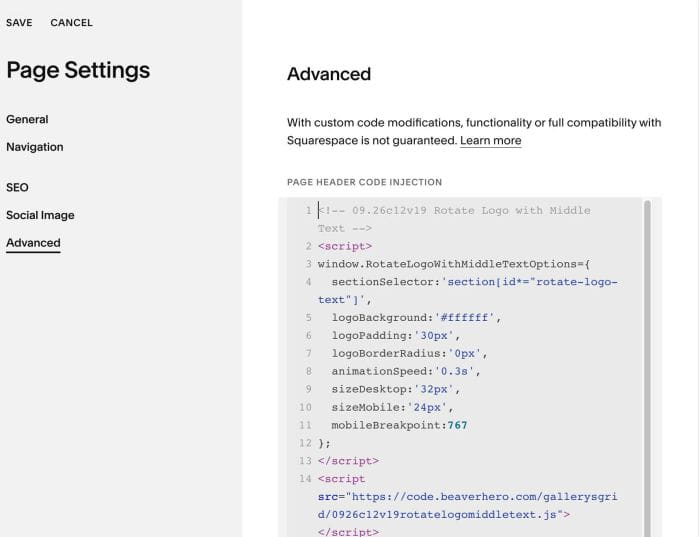
Task: Open the Navigation settings section
Action: coord(35,147)
